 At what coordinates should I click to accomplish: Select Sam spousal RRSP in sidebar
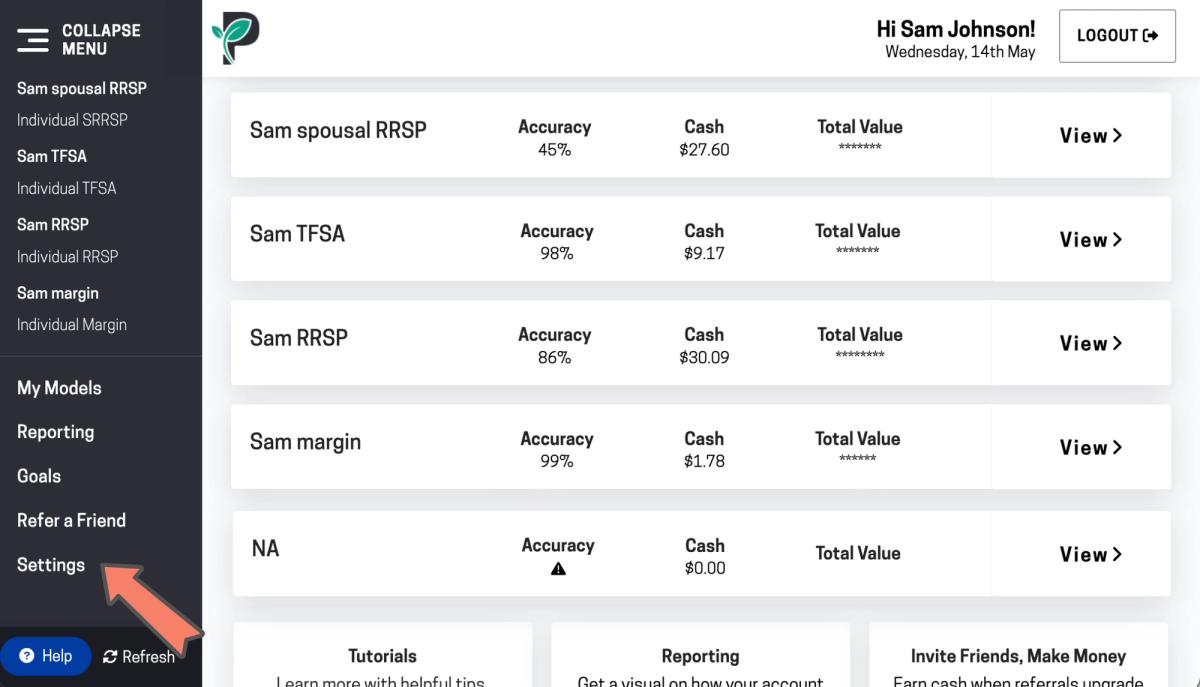click(82, 88)
